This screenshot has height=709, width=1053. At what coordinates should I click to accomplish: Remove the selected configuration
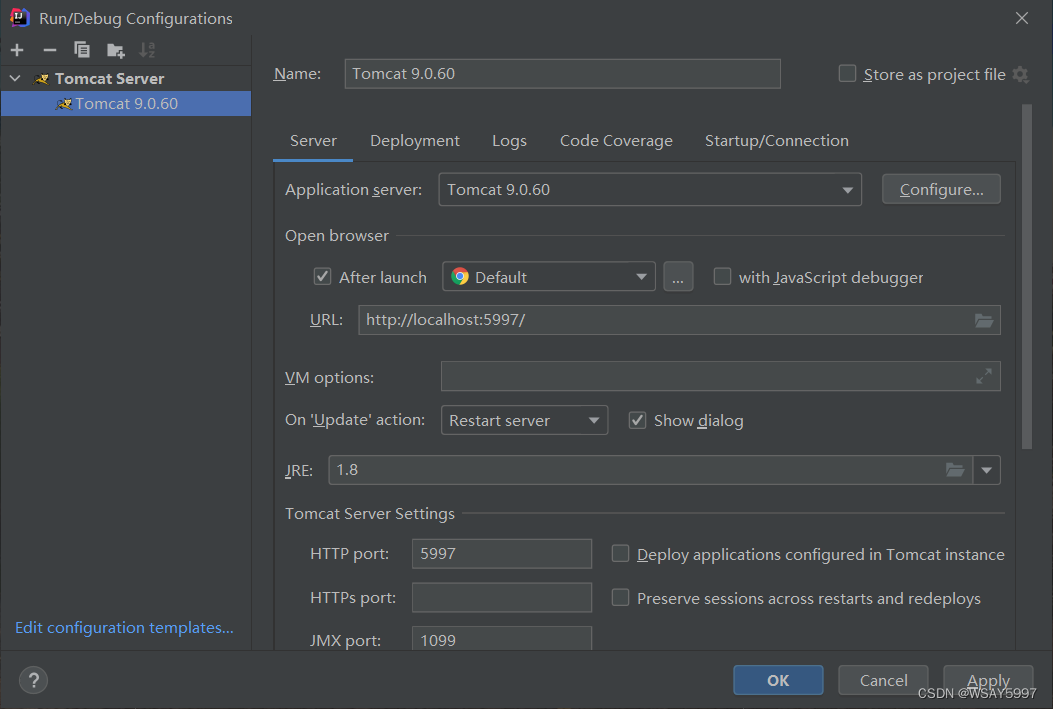(x=50, y=50)
